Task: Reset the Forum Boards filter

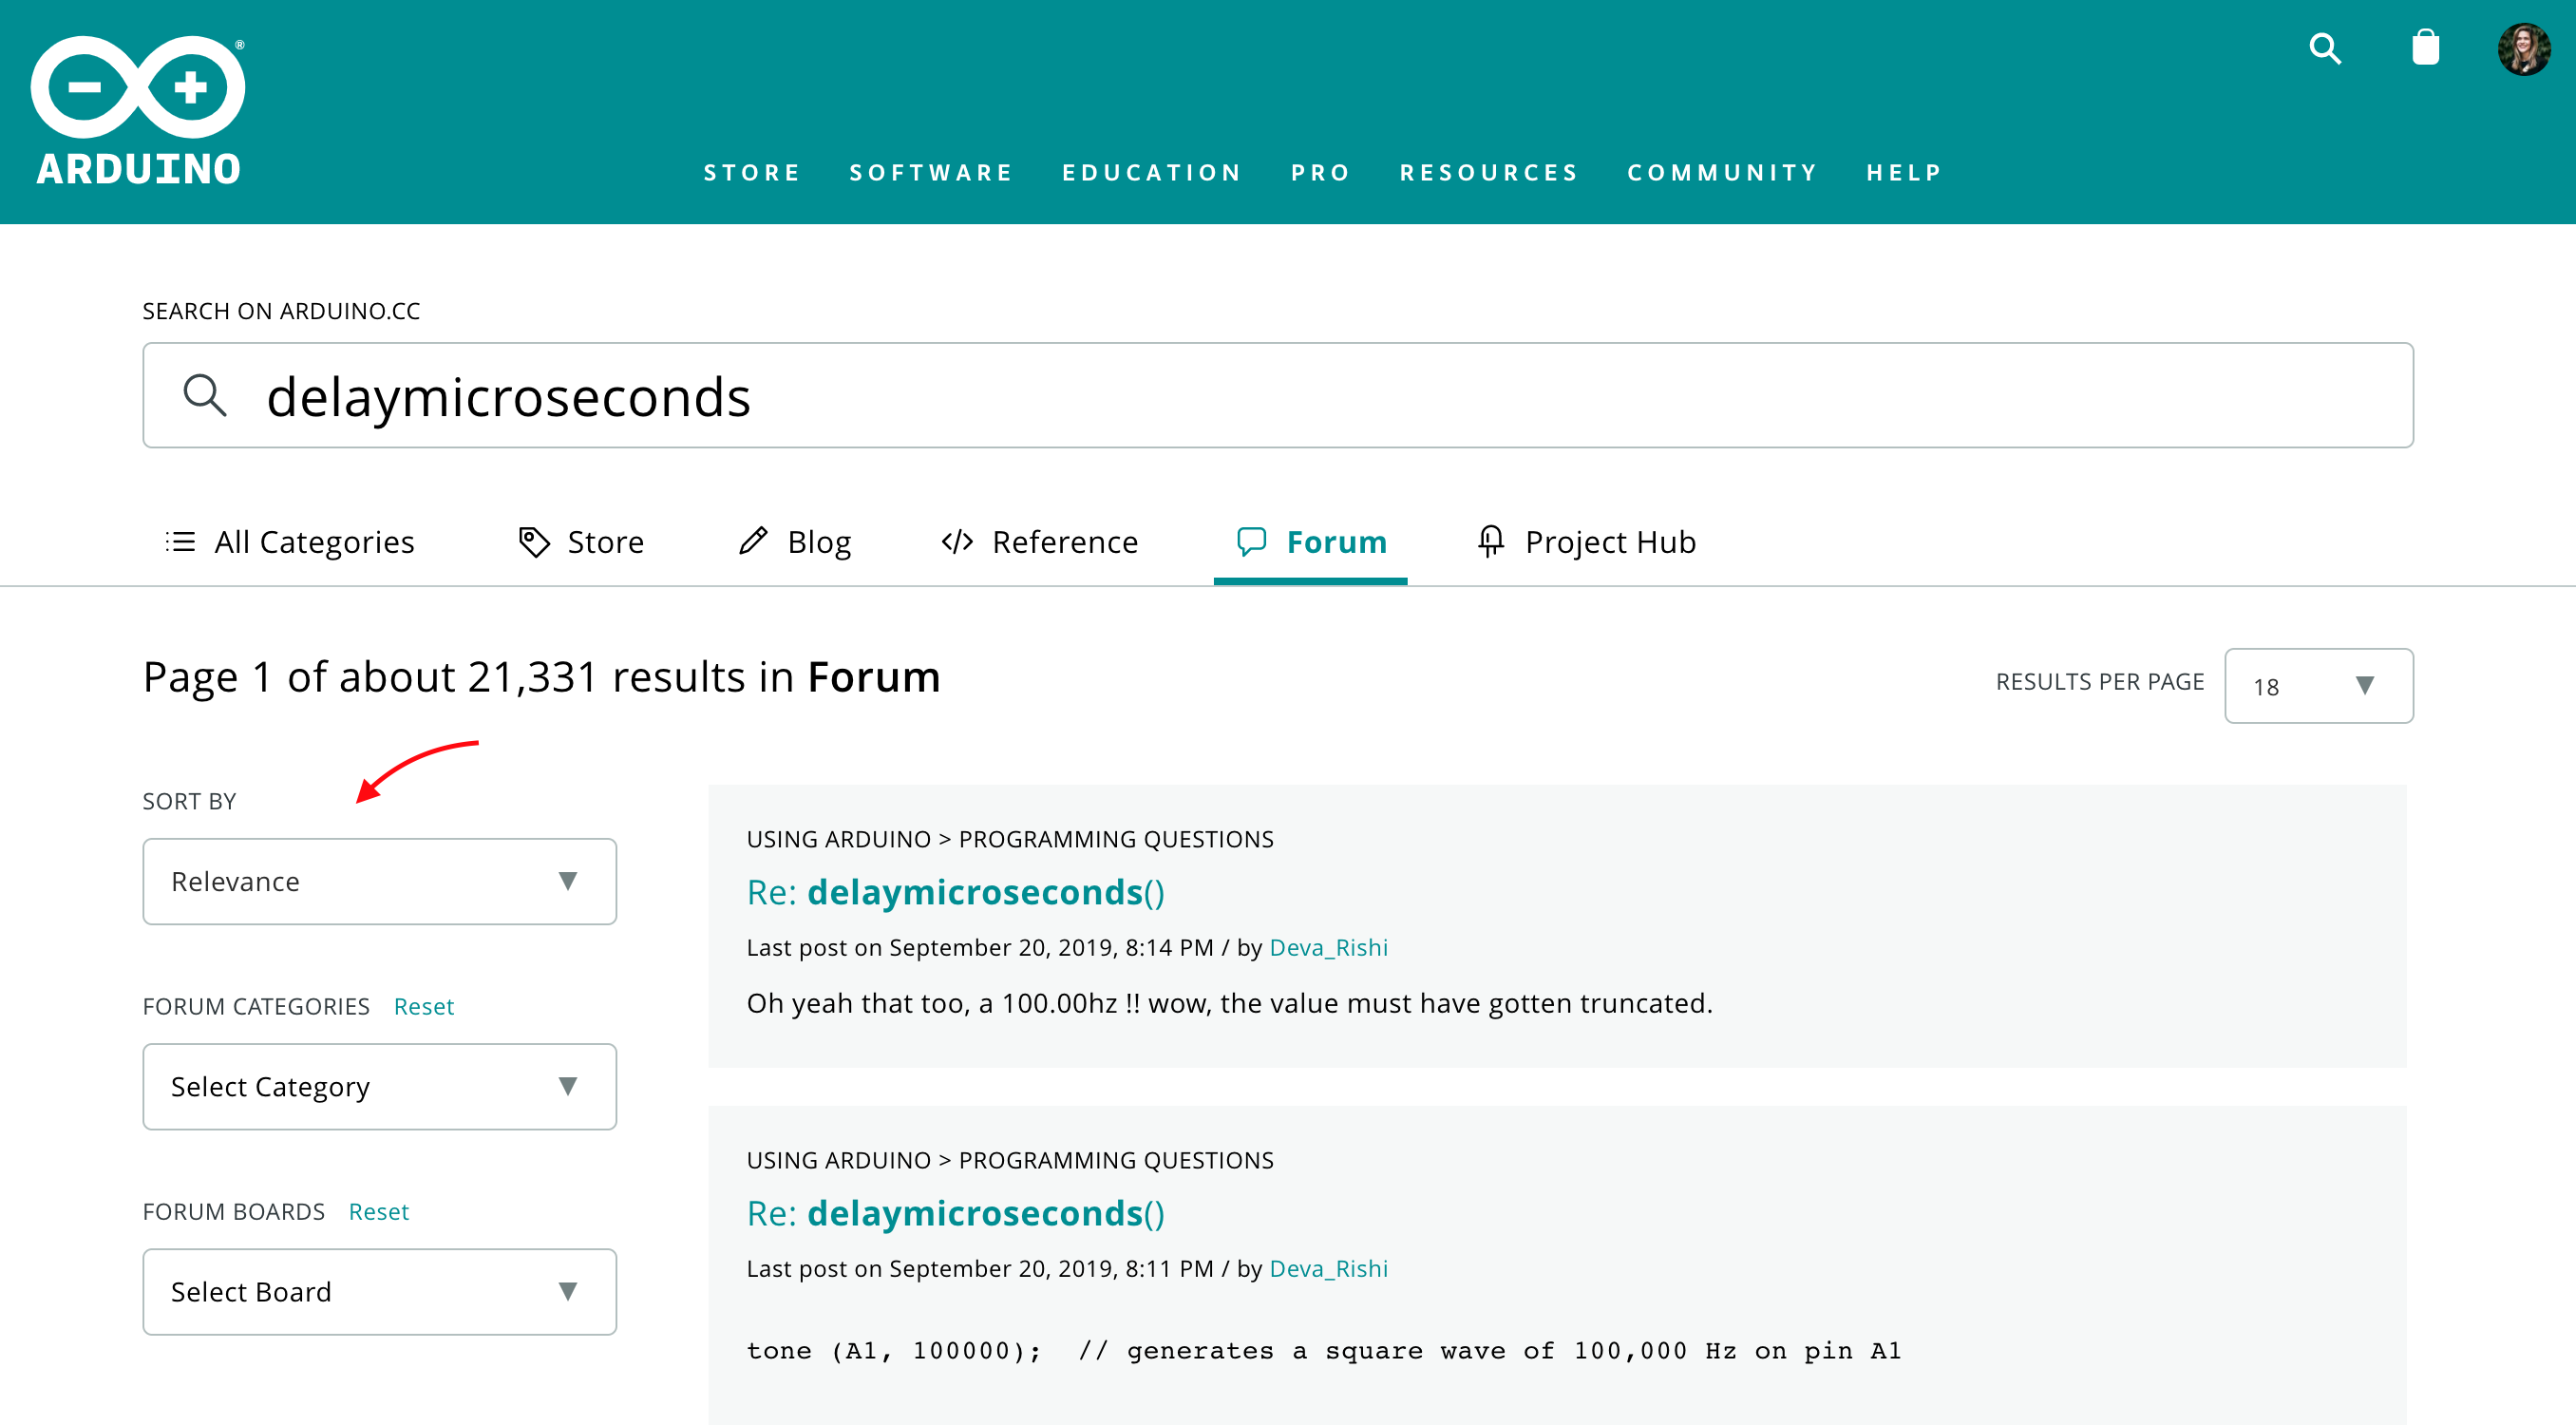Action: [x=379, y=1211]
